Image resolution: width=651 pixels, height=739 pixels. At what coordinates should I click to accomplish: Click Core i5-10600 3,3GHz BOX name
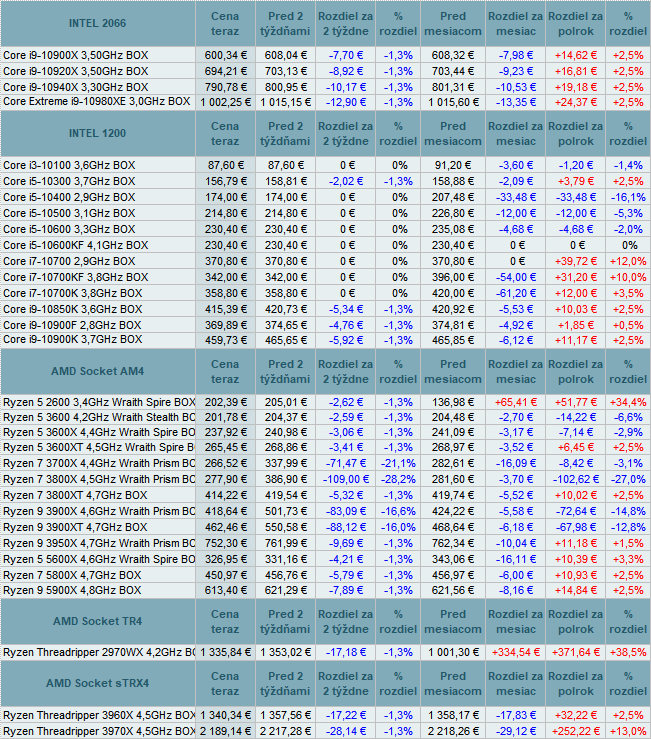pos(69,230)
